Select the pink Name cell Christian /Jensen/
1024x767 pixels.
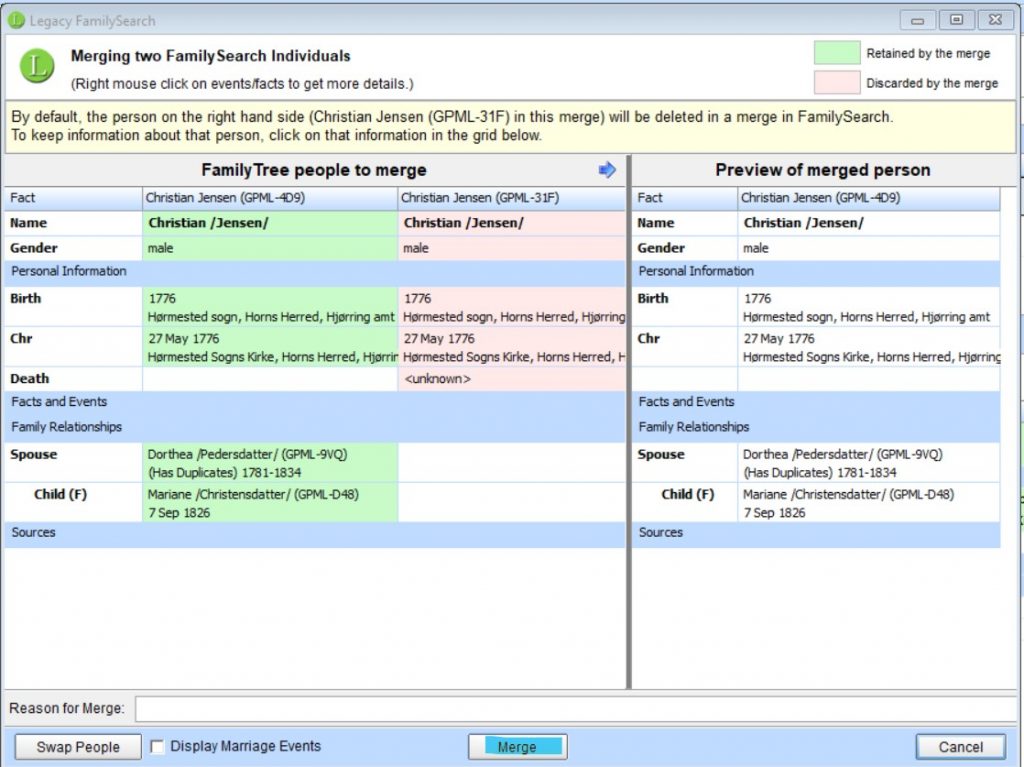(x=511, y=223)
